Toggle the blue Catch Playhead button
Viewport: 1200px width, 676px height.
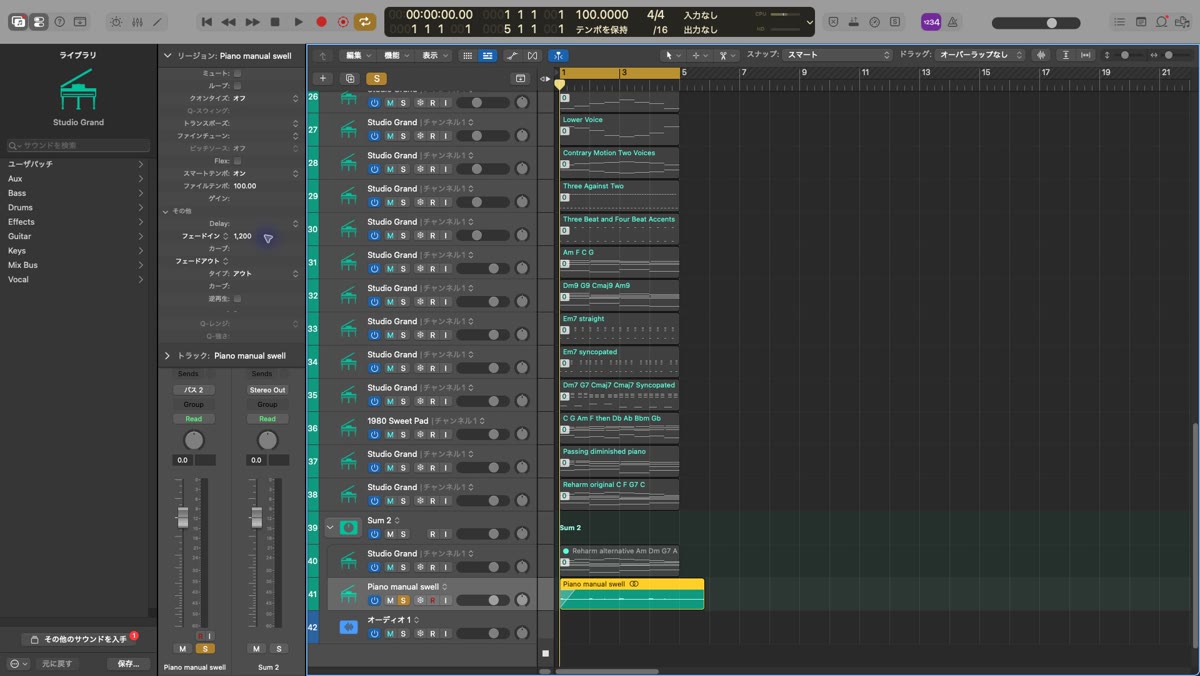(558, 55)
